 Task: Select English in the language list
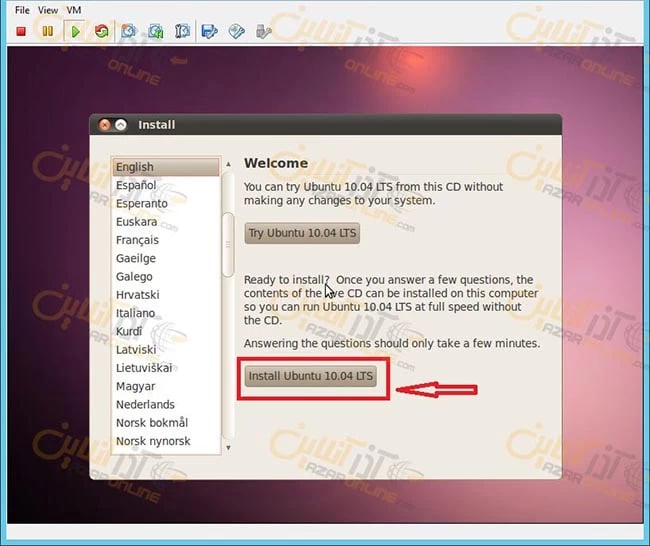coord(166,167)
